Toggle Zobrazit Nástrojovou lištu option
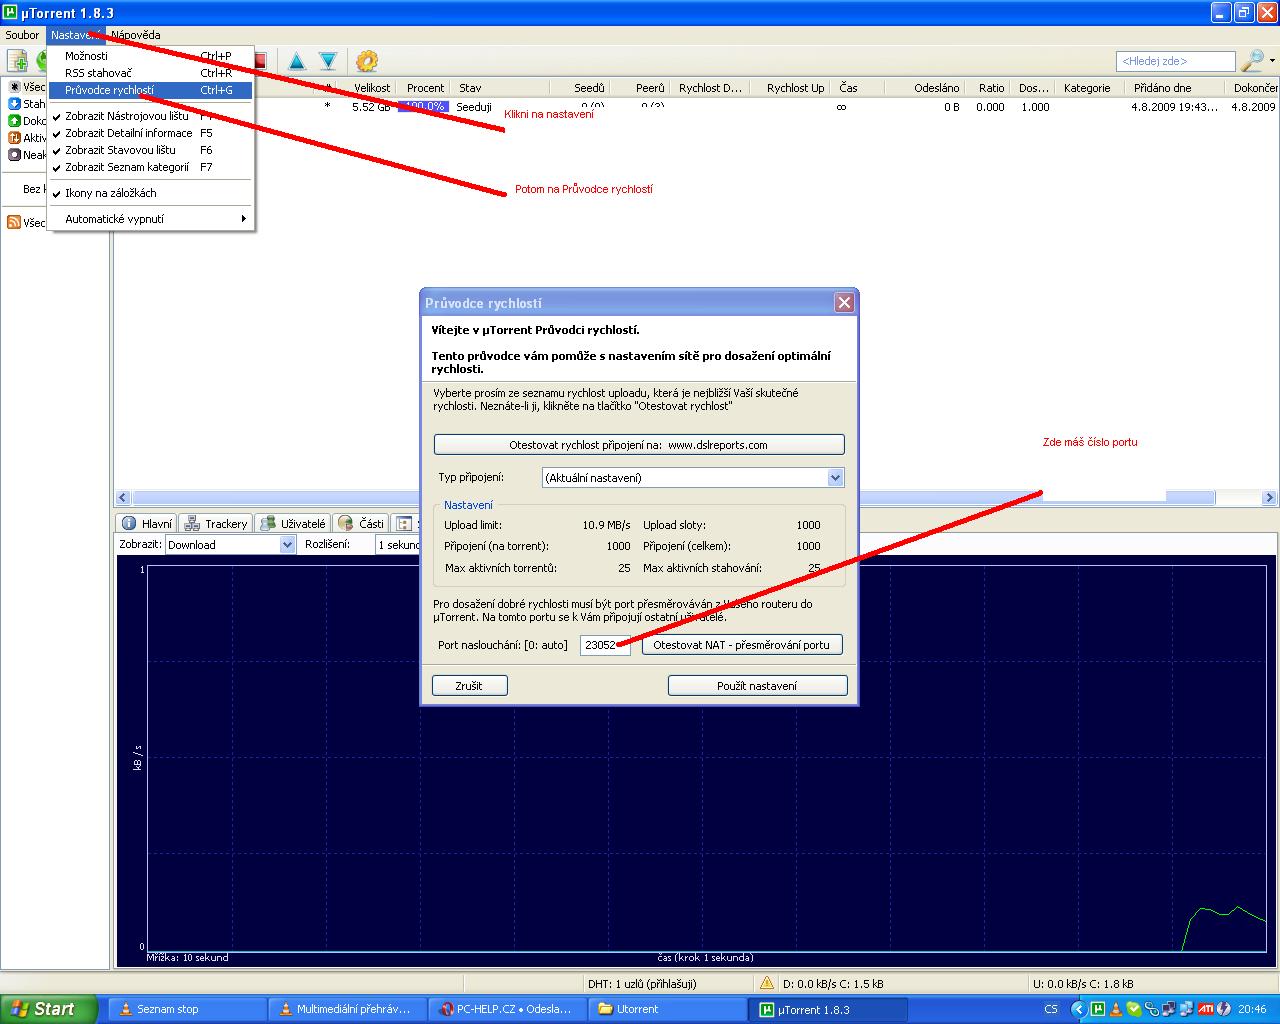 point(126,116)
